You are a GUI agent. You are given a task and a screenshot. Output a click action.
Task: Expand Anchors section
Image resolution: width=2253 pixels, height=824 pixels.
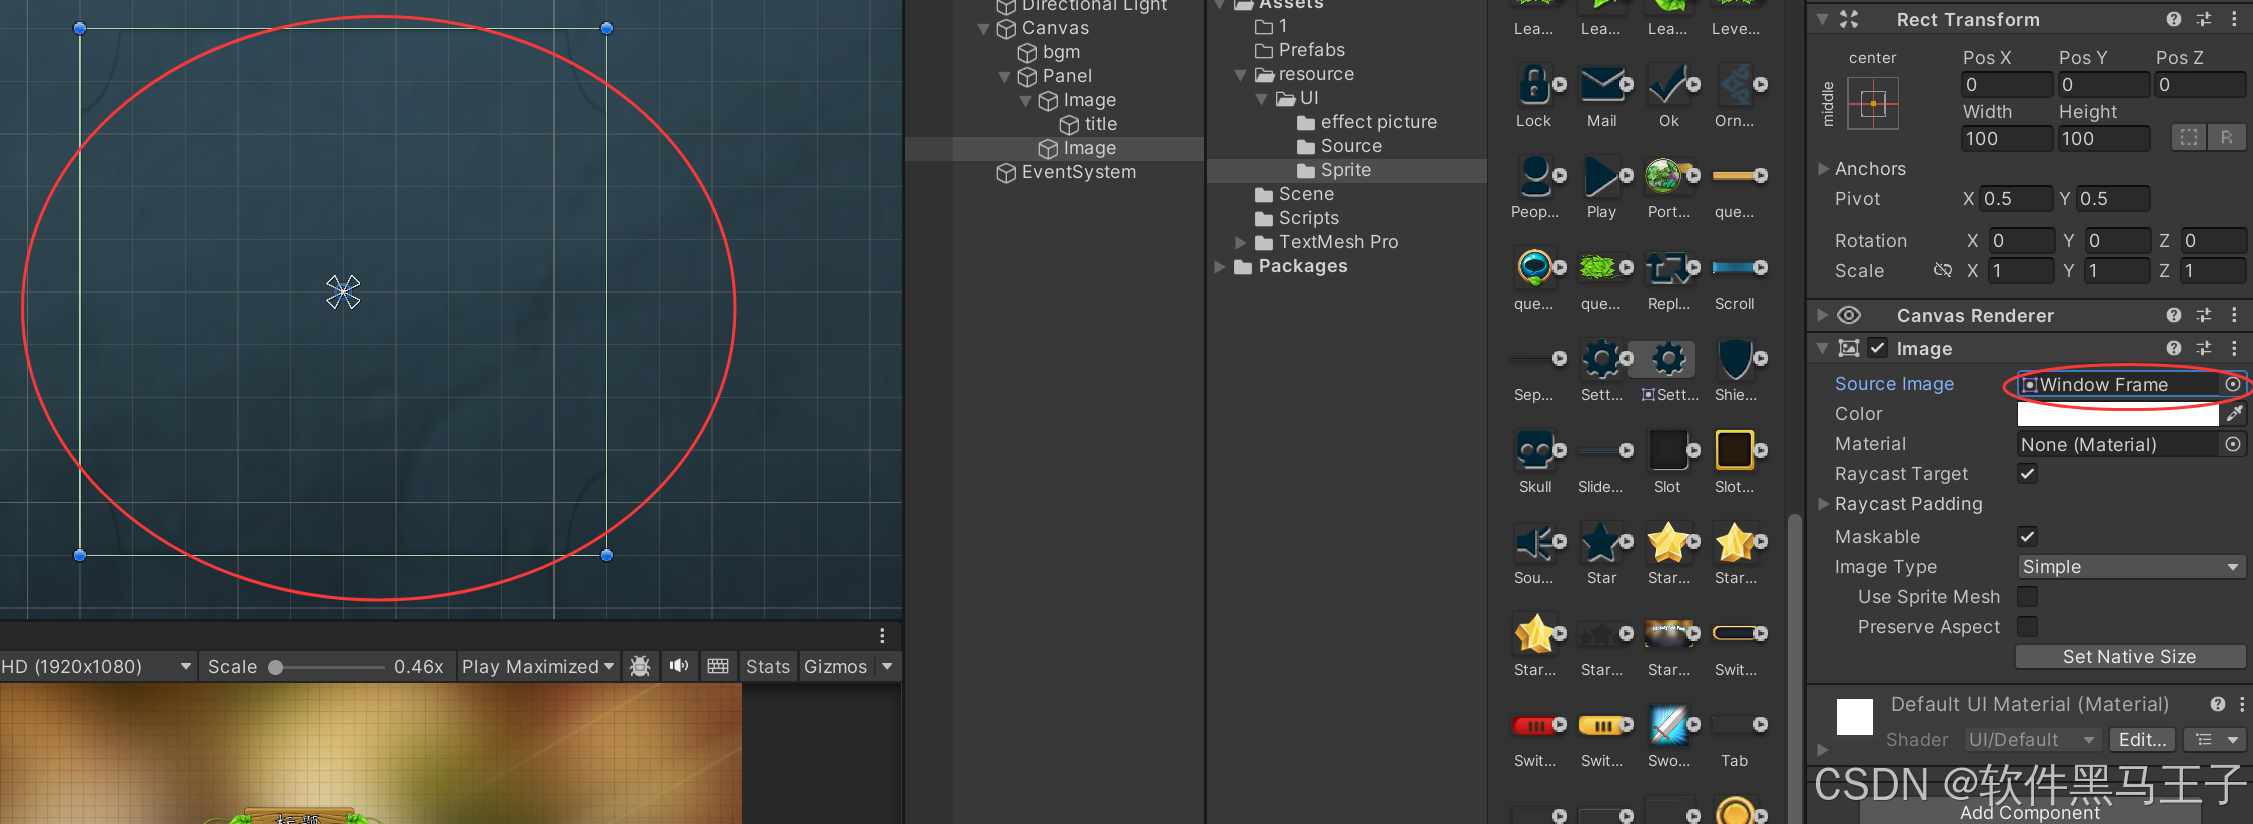1823,169
